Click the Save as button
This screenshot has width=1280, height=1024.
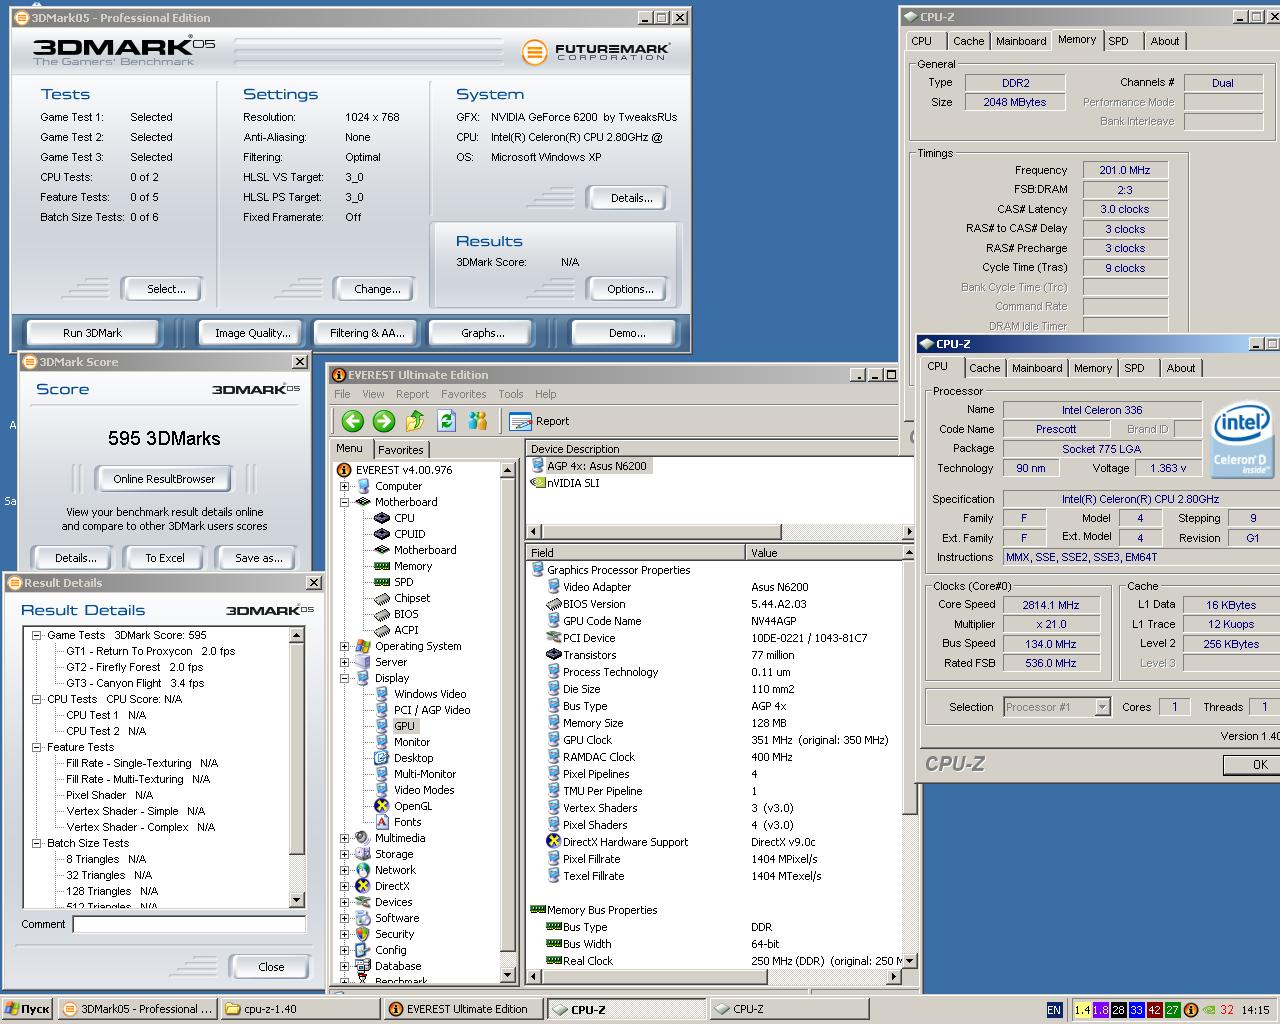259,558
